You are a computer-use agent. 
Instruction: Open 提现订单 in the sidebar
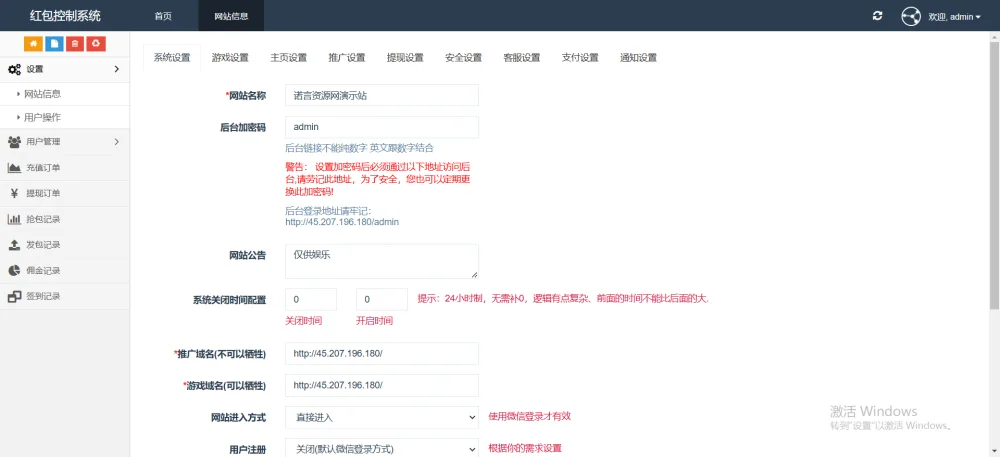click(x=64, y=193)
